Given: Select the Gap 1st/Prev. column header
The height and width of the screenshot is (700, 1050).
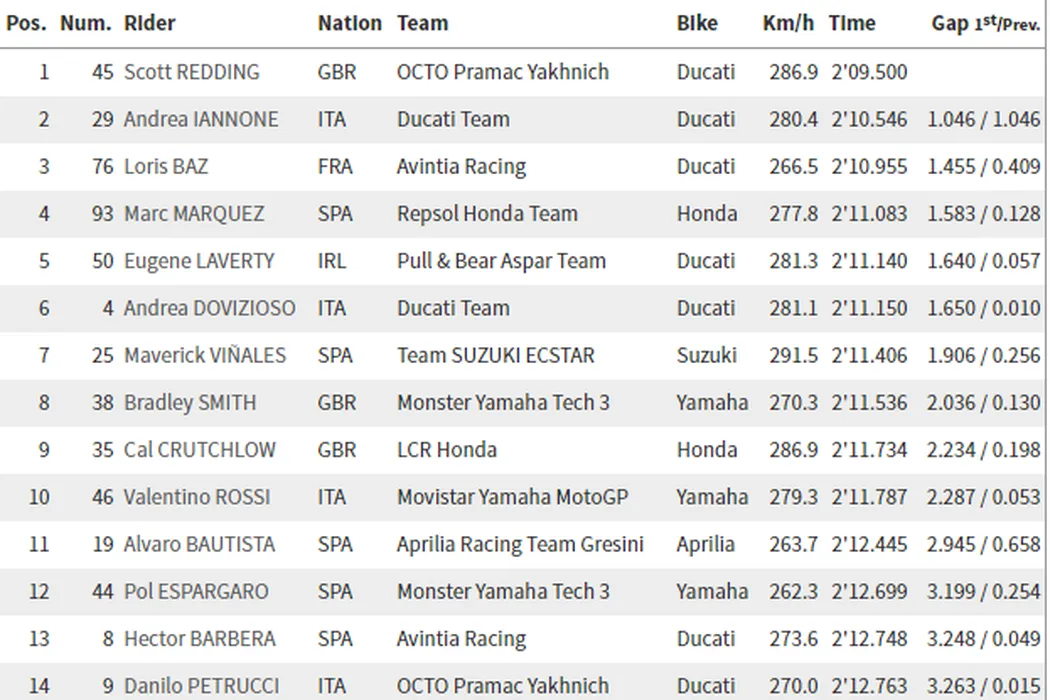Looking at the screenshot, I should pyautogui.click(x=985, y=23).
